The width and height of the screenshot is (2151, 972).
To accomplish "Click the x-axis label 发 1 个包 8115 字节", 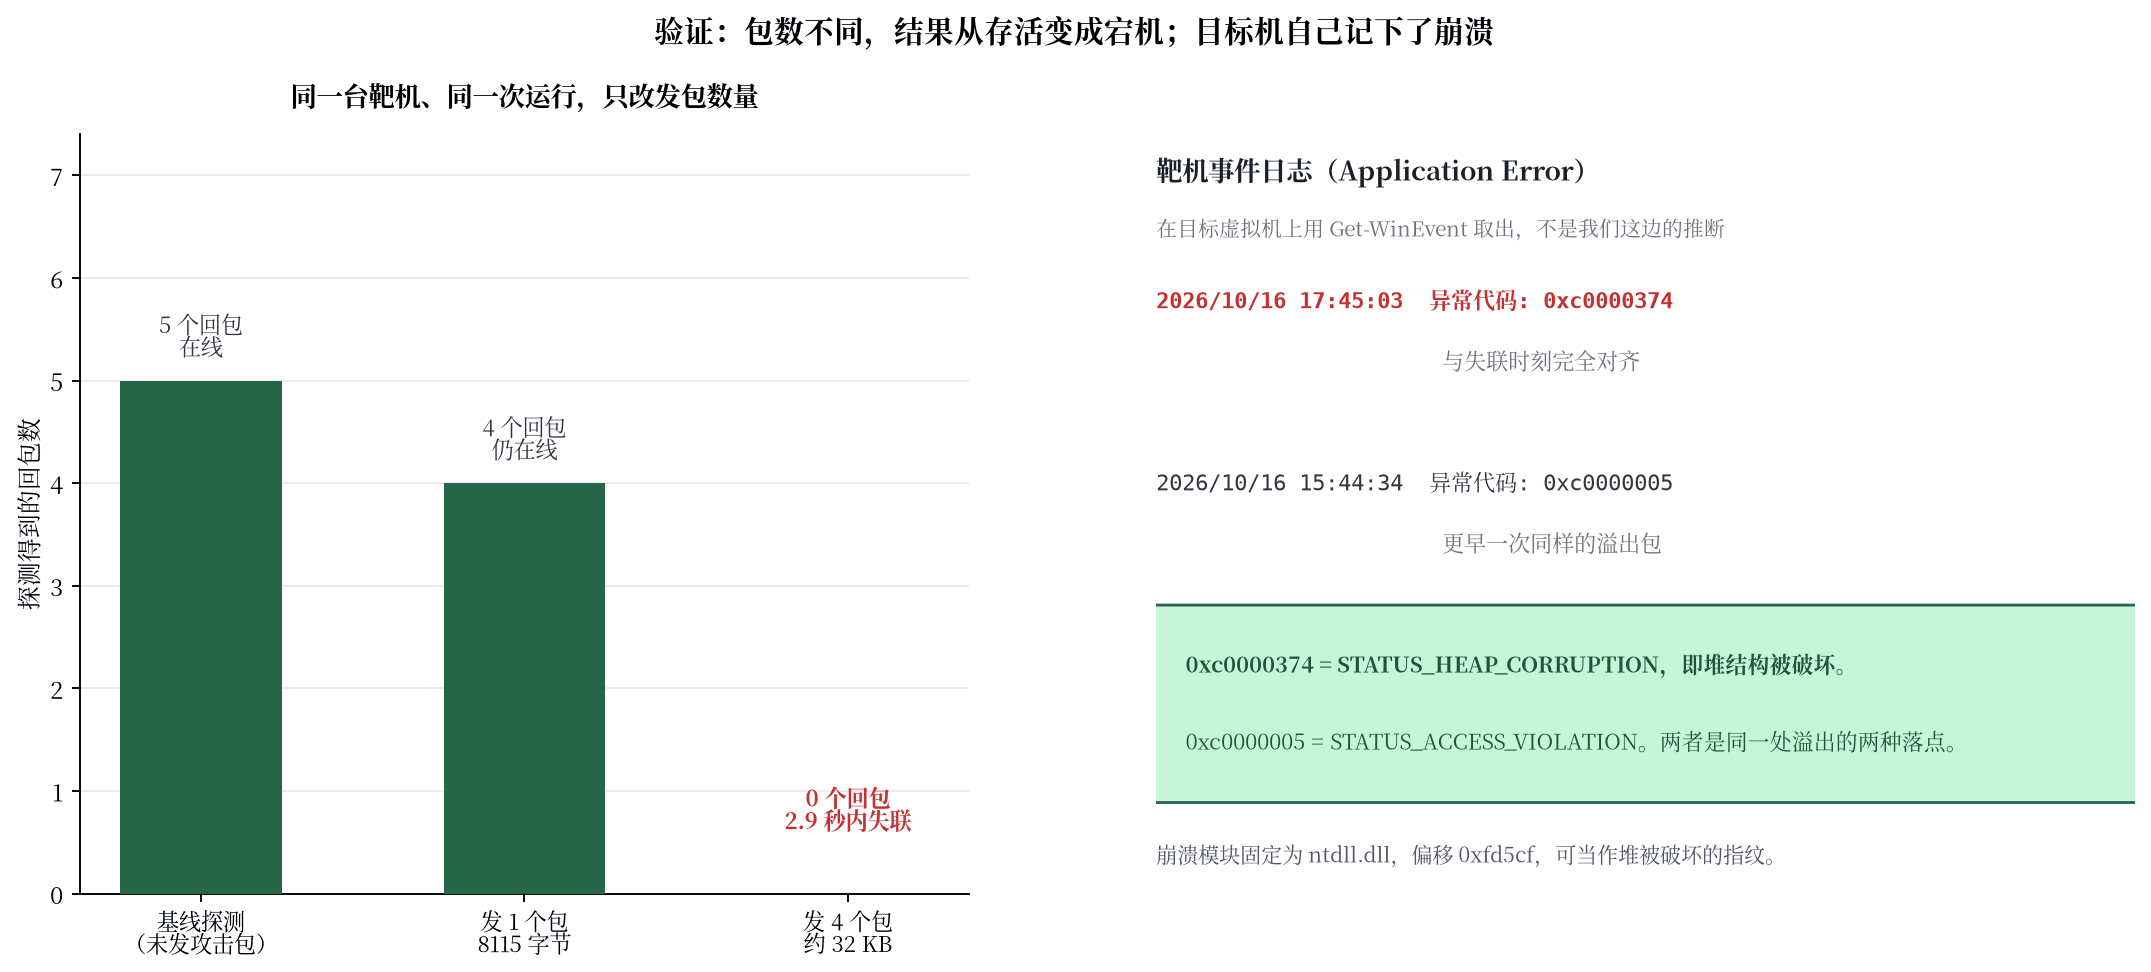I will click(524, 932).
